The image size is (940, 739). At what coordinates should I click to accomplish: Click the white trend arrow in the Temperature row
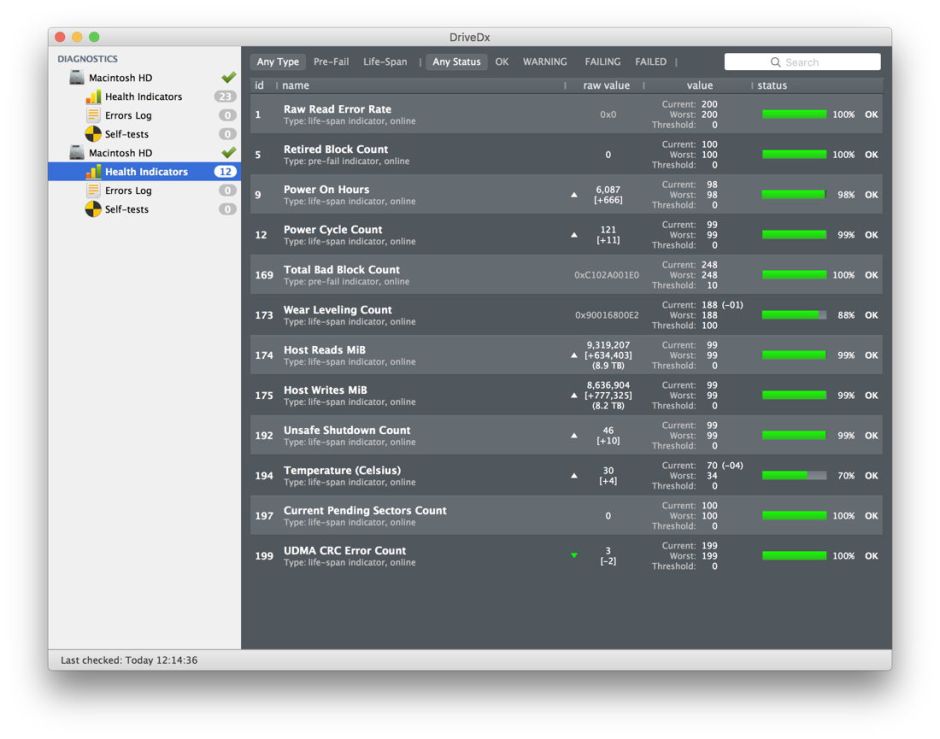click(x=574, y=475)
